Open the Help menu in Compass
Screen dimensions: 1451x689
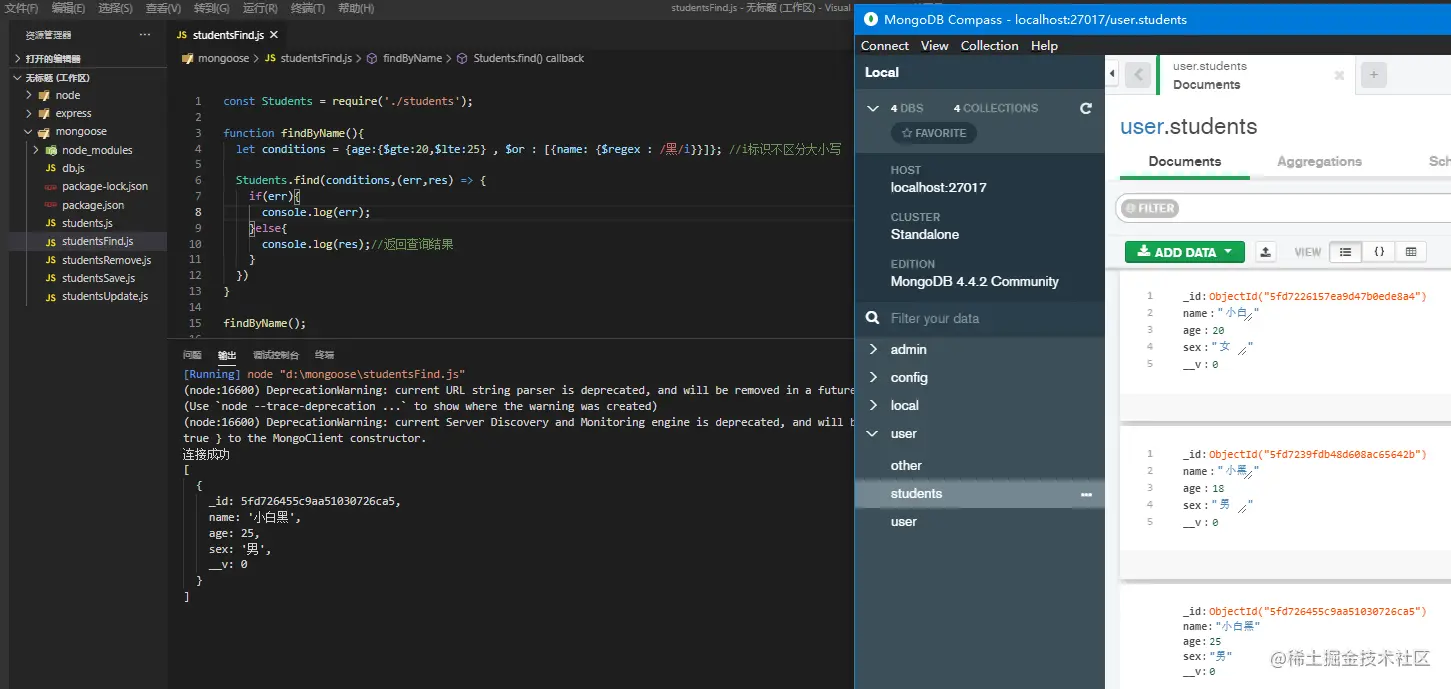click(1044, 46)
